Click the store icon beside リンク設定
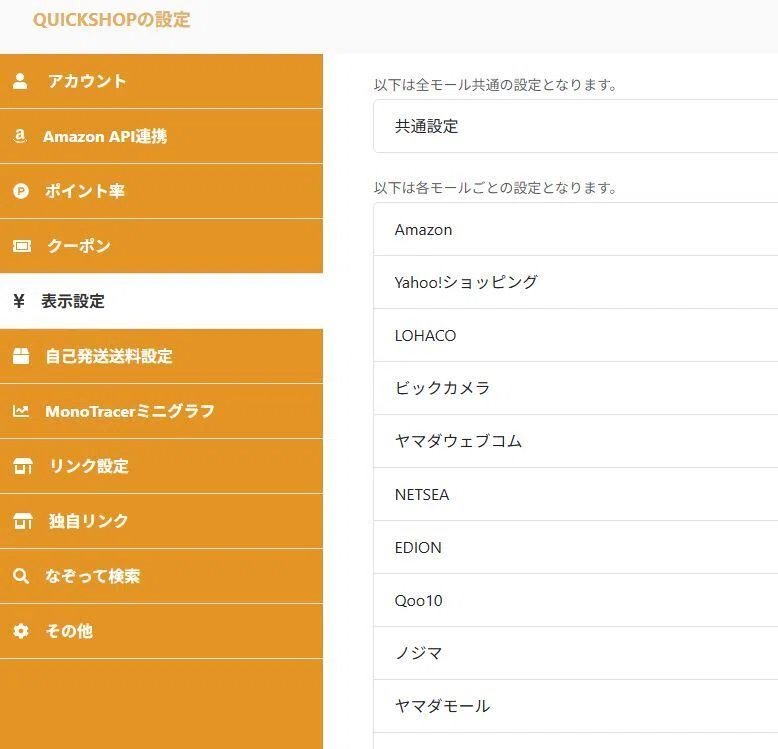The height and width of the screenshot is (749, 778). pos(22,466)
